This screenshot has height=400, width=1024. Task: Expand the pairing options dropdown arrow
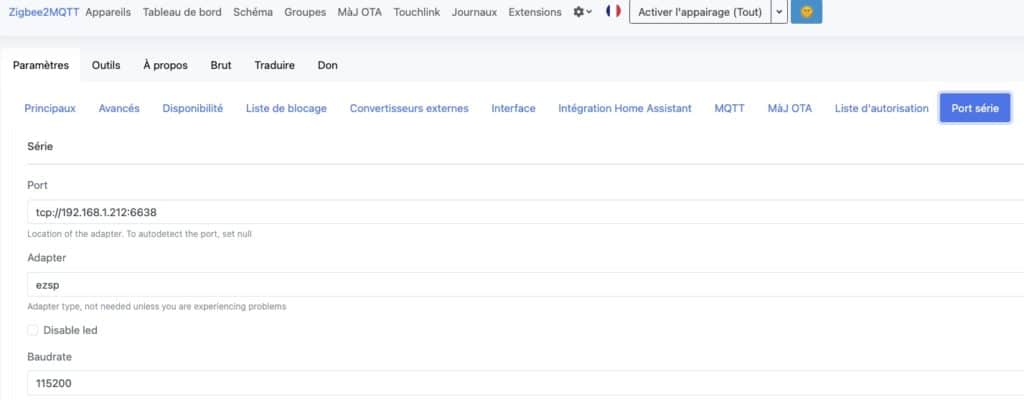(x=779, y=12)
